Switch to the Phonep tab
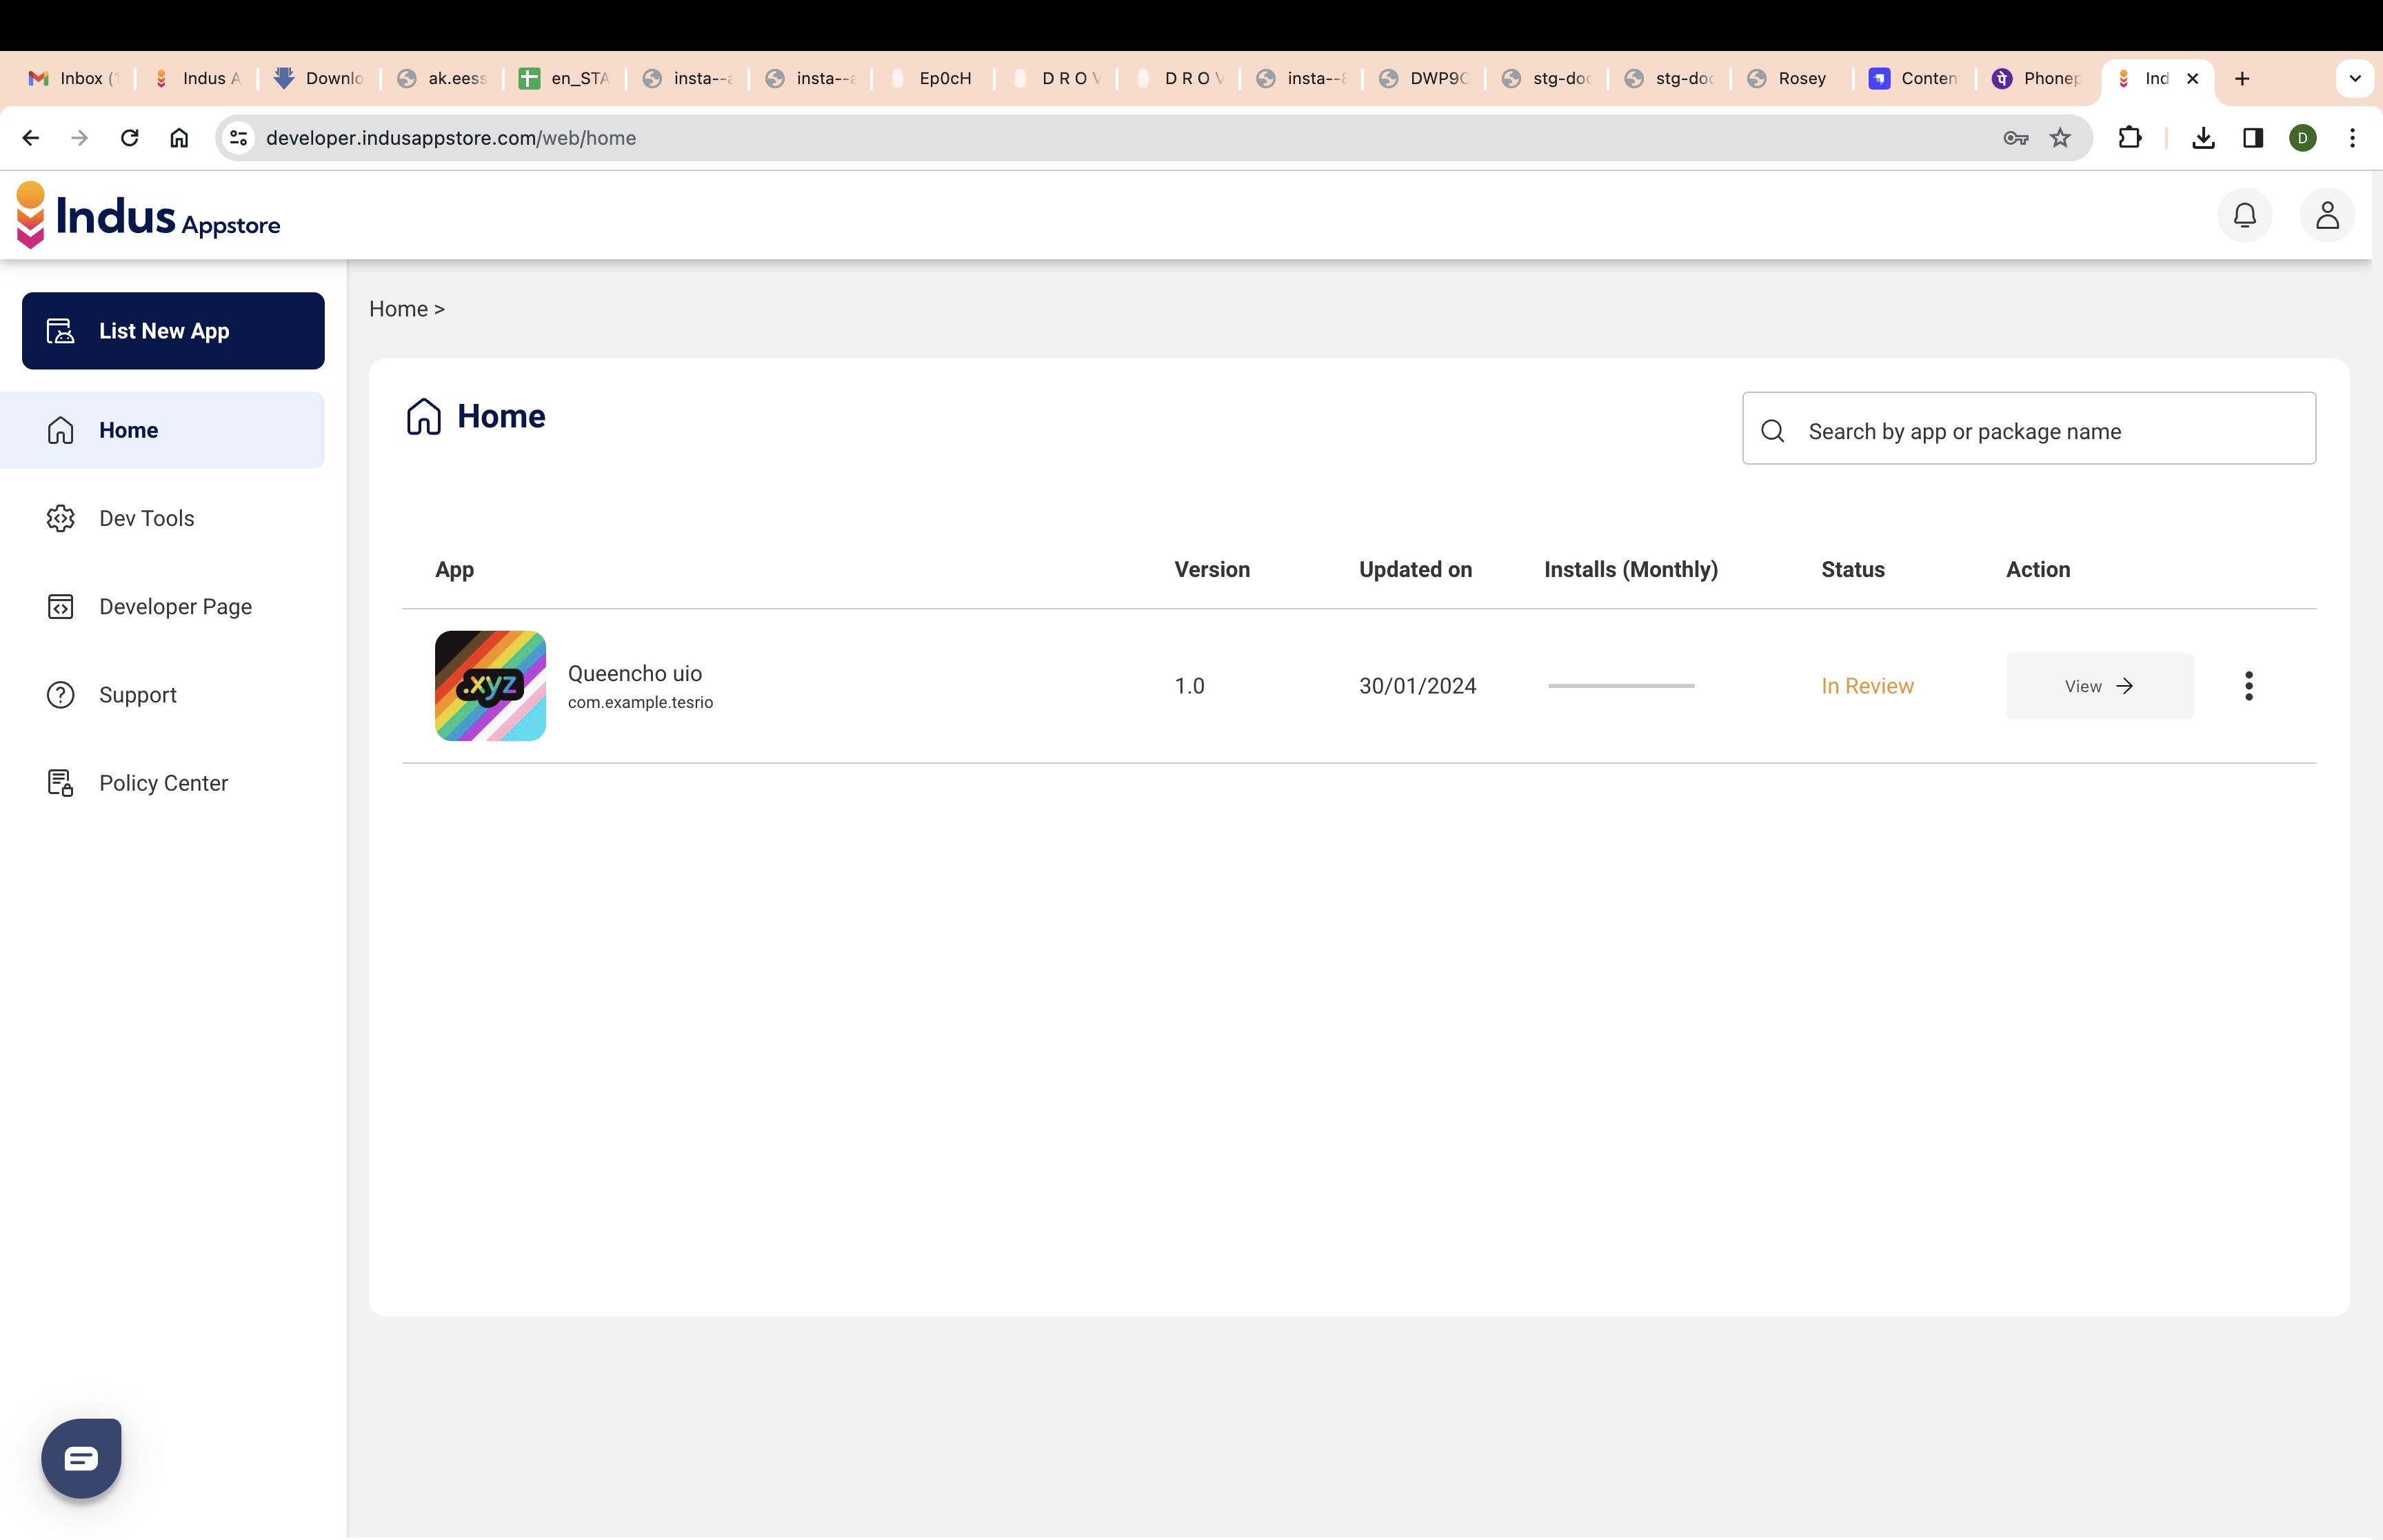2383x1540 pixels. (2038, 78)
